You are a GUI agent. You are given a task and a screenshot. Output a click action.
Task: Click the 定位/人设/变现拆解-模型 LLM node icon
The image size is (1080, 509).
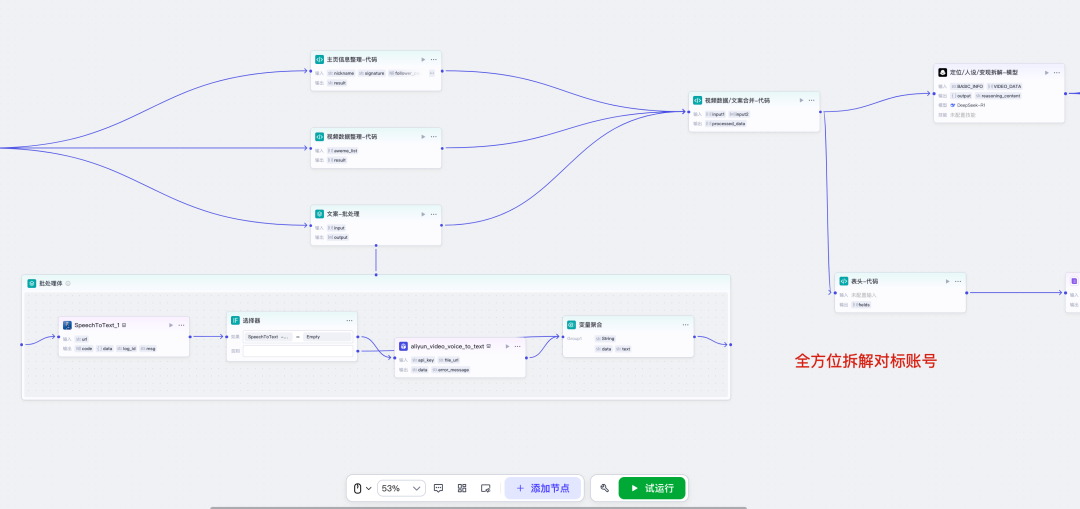tap(943, 72)
